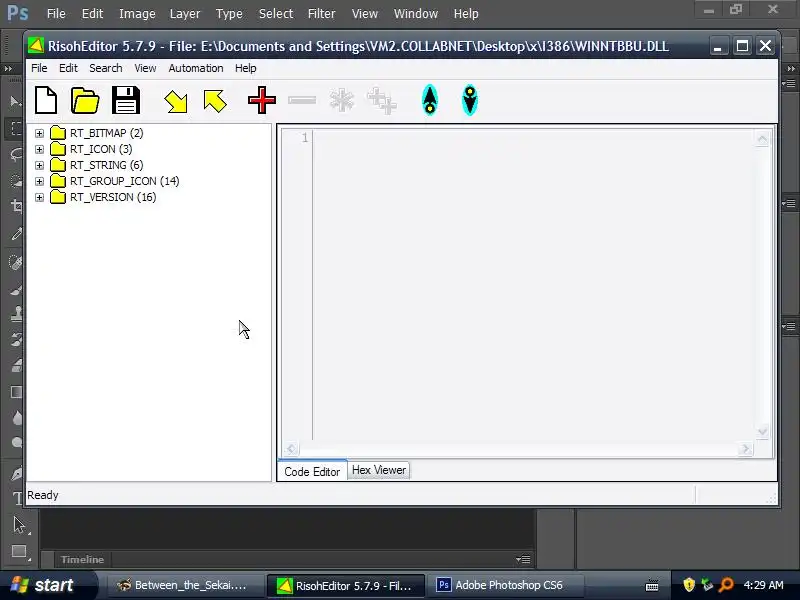Click the cyan up-arrow toolbar icon
The width and height of the screenshot is (800, 600).
coord(430,100)
